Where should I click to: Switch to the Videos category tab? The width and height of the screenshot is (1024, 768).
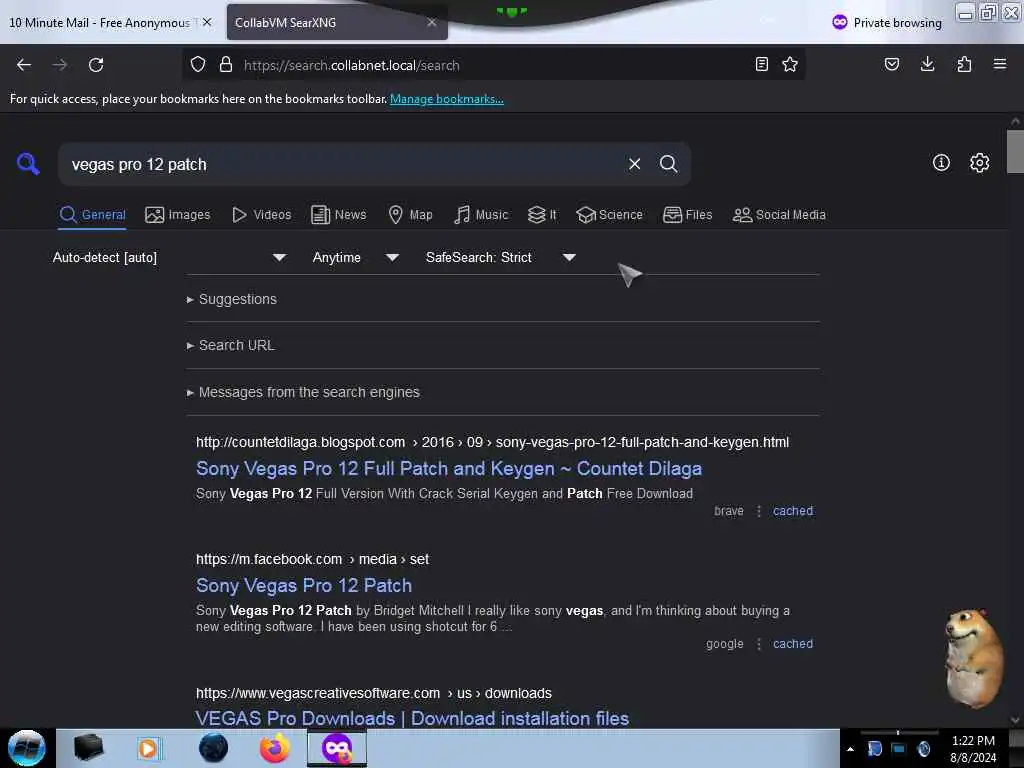coord(262,215)
